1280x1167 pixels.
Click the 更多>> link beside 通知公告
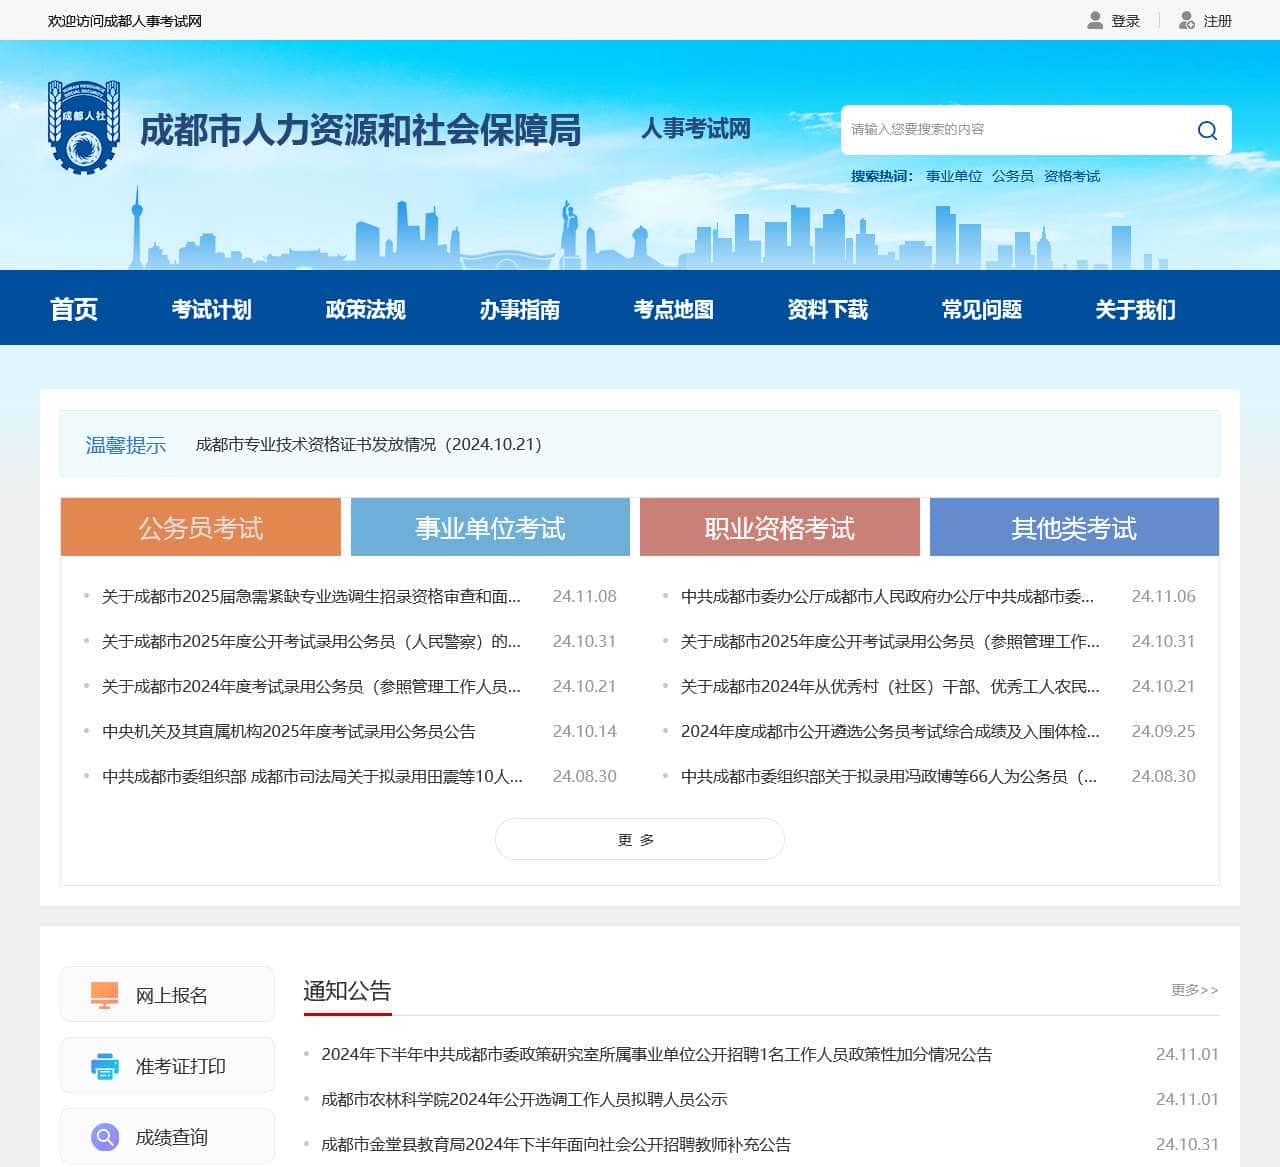coord(1194,990)
